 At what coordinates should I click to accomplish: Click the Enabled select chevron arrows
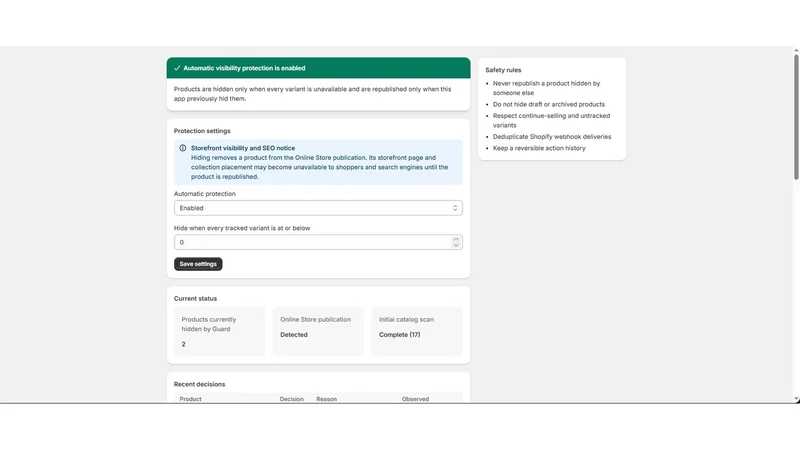[455, 208]
